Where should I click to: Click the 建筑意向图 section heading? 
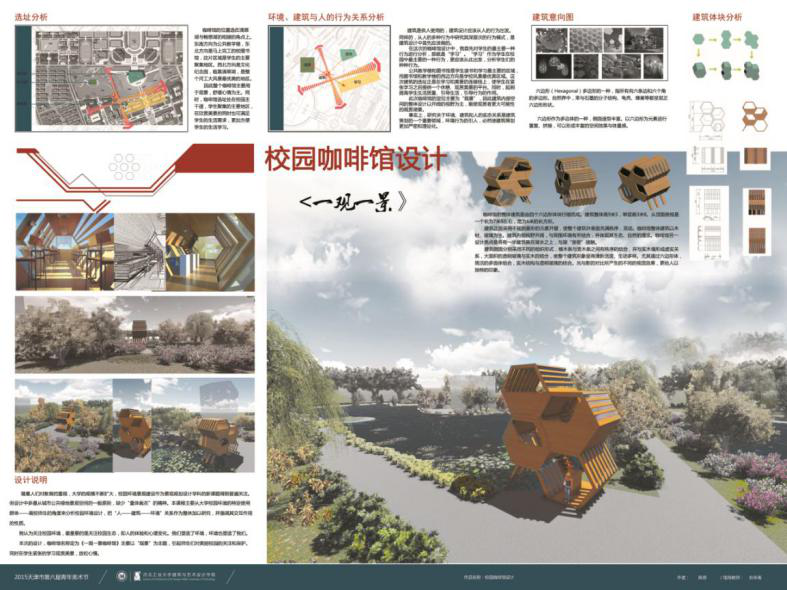coord(553,18)
